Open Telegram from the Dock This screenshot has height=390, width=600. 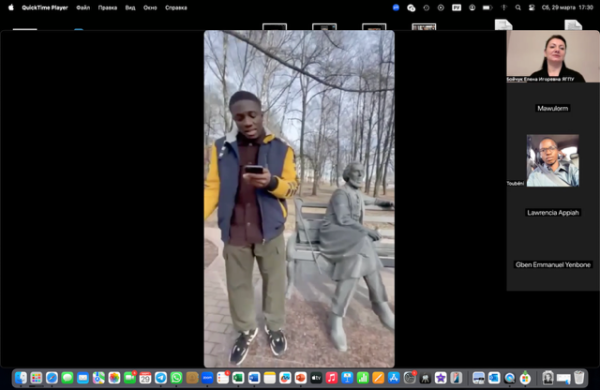[x=161, y=378]
